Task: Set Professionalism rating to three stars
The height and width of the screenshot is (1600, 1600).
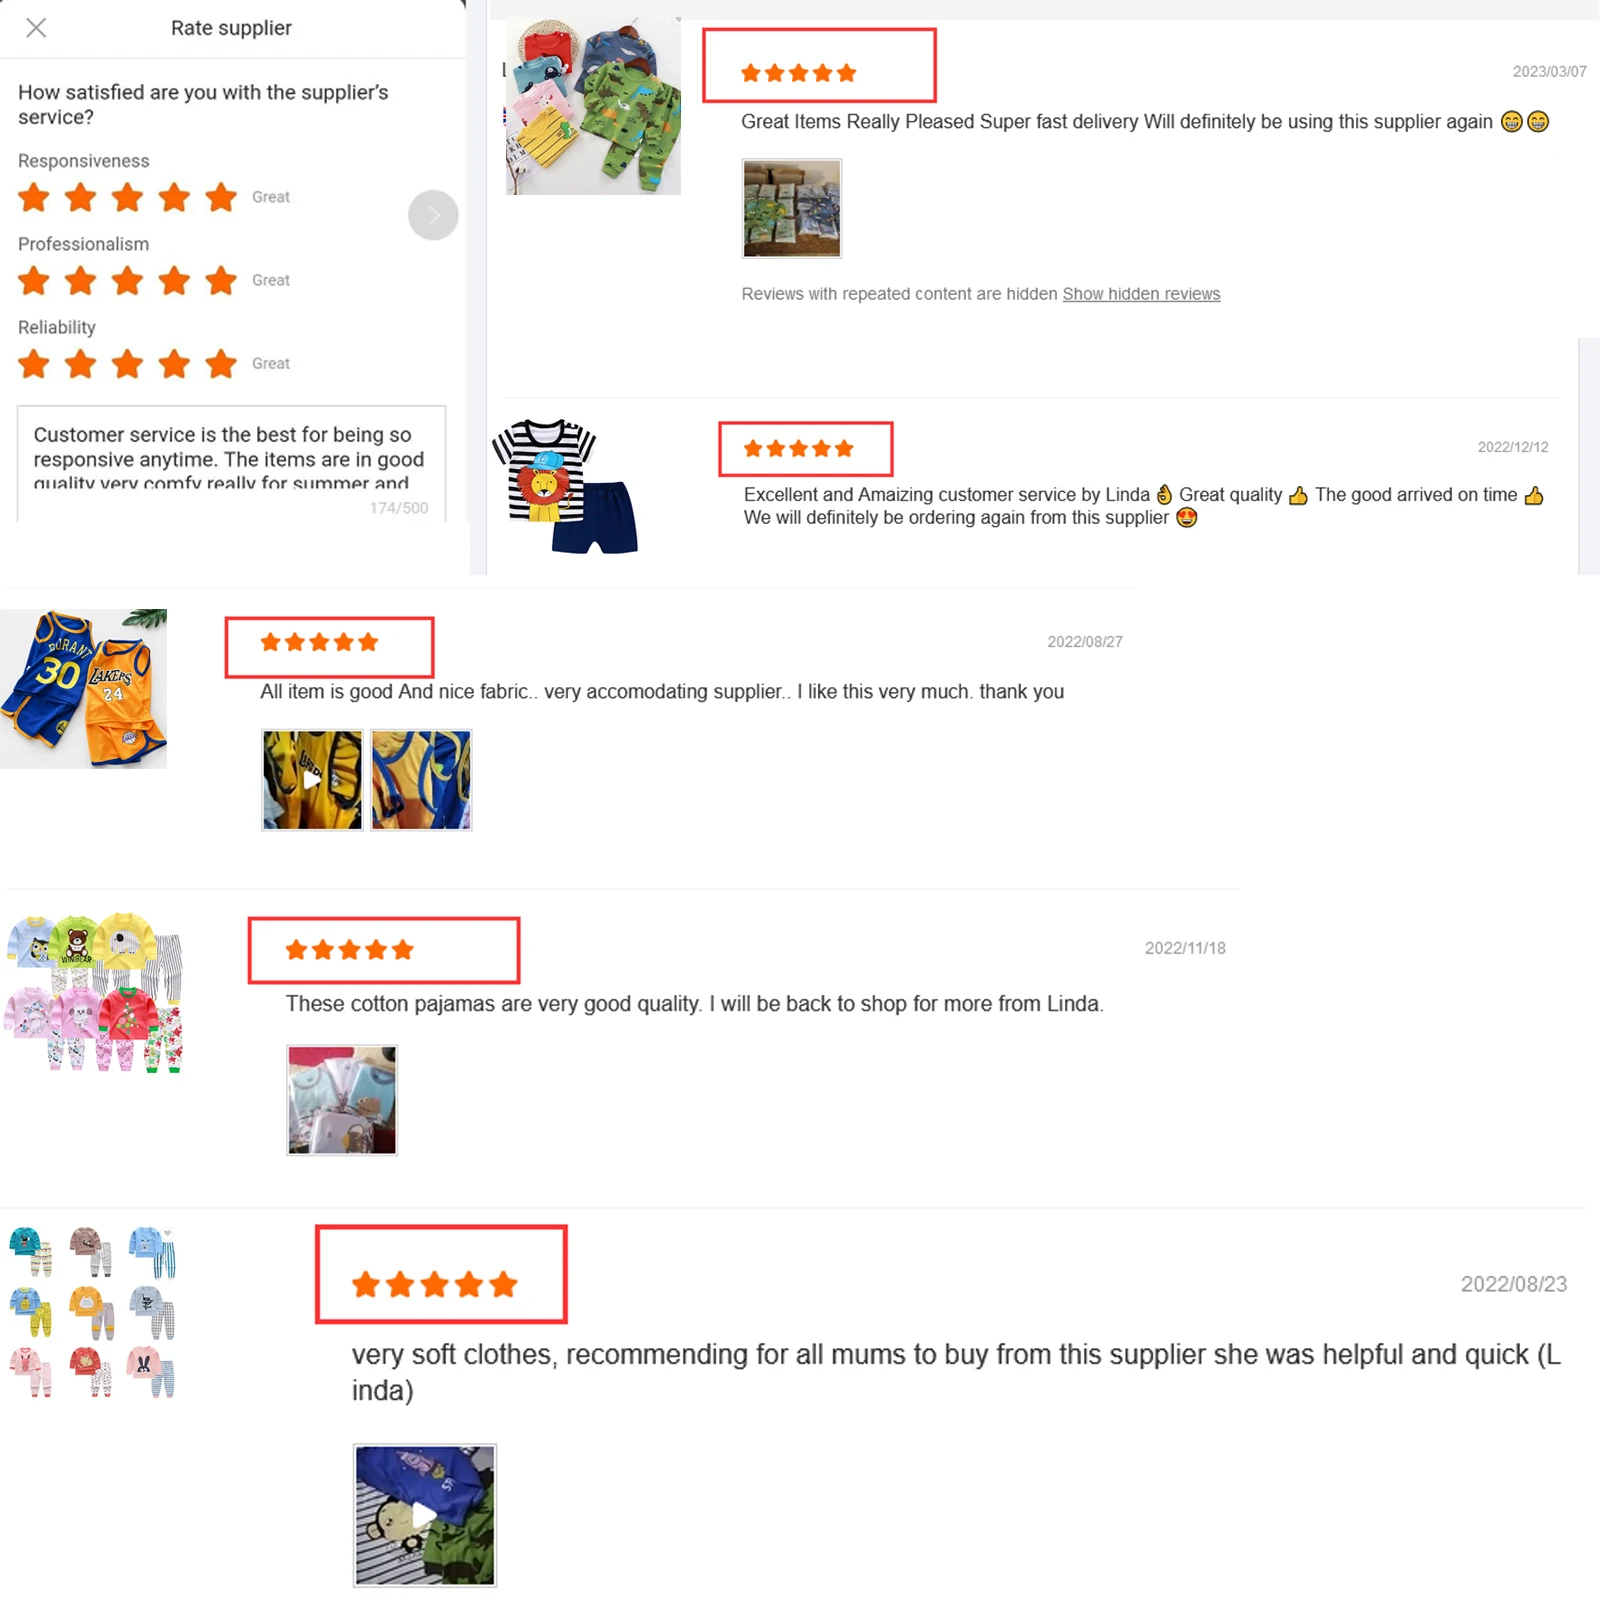Action: [x=127, y=280]
